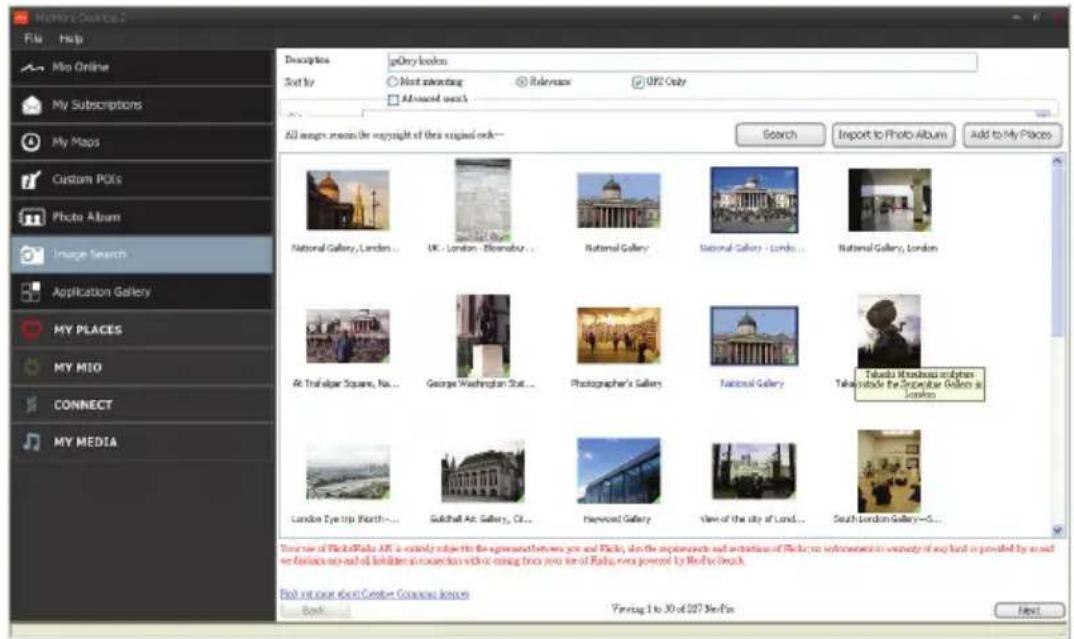1074x639 pixels.
Task: Select the At Trafalgar Square thumbnail
Action: (x=347, y=336)
